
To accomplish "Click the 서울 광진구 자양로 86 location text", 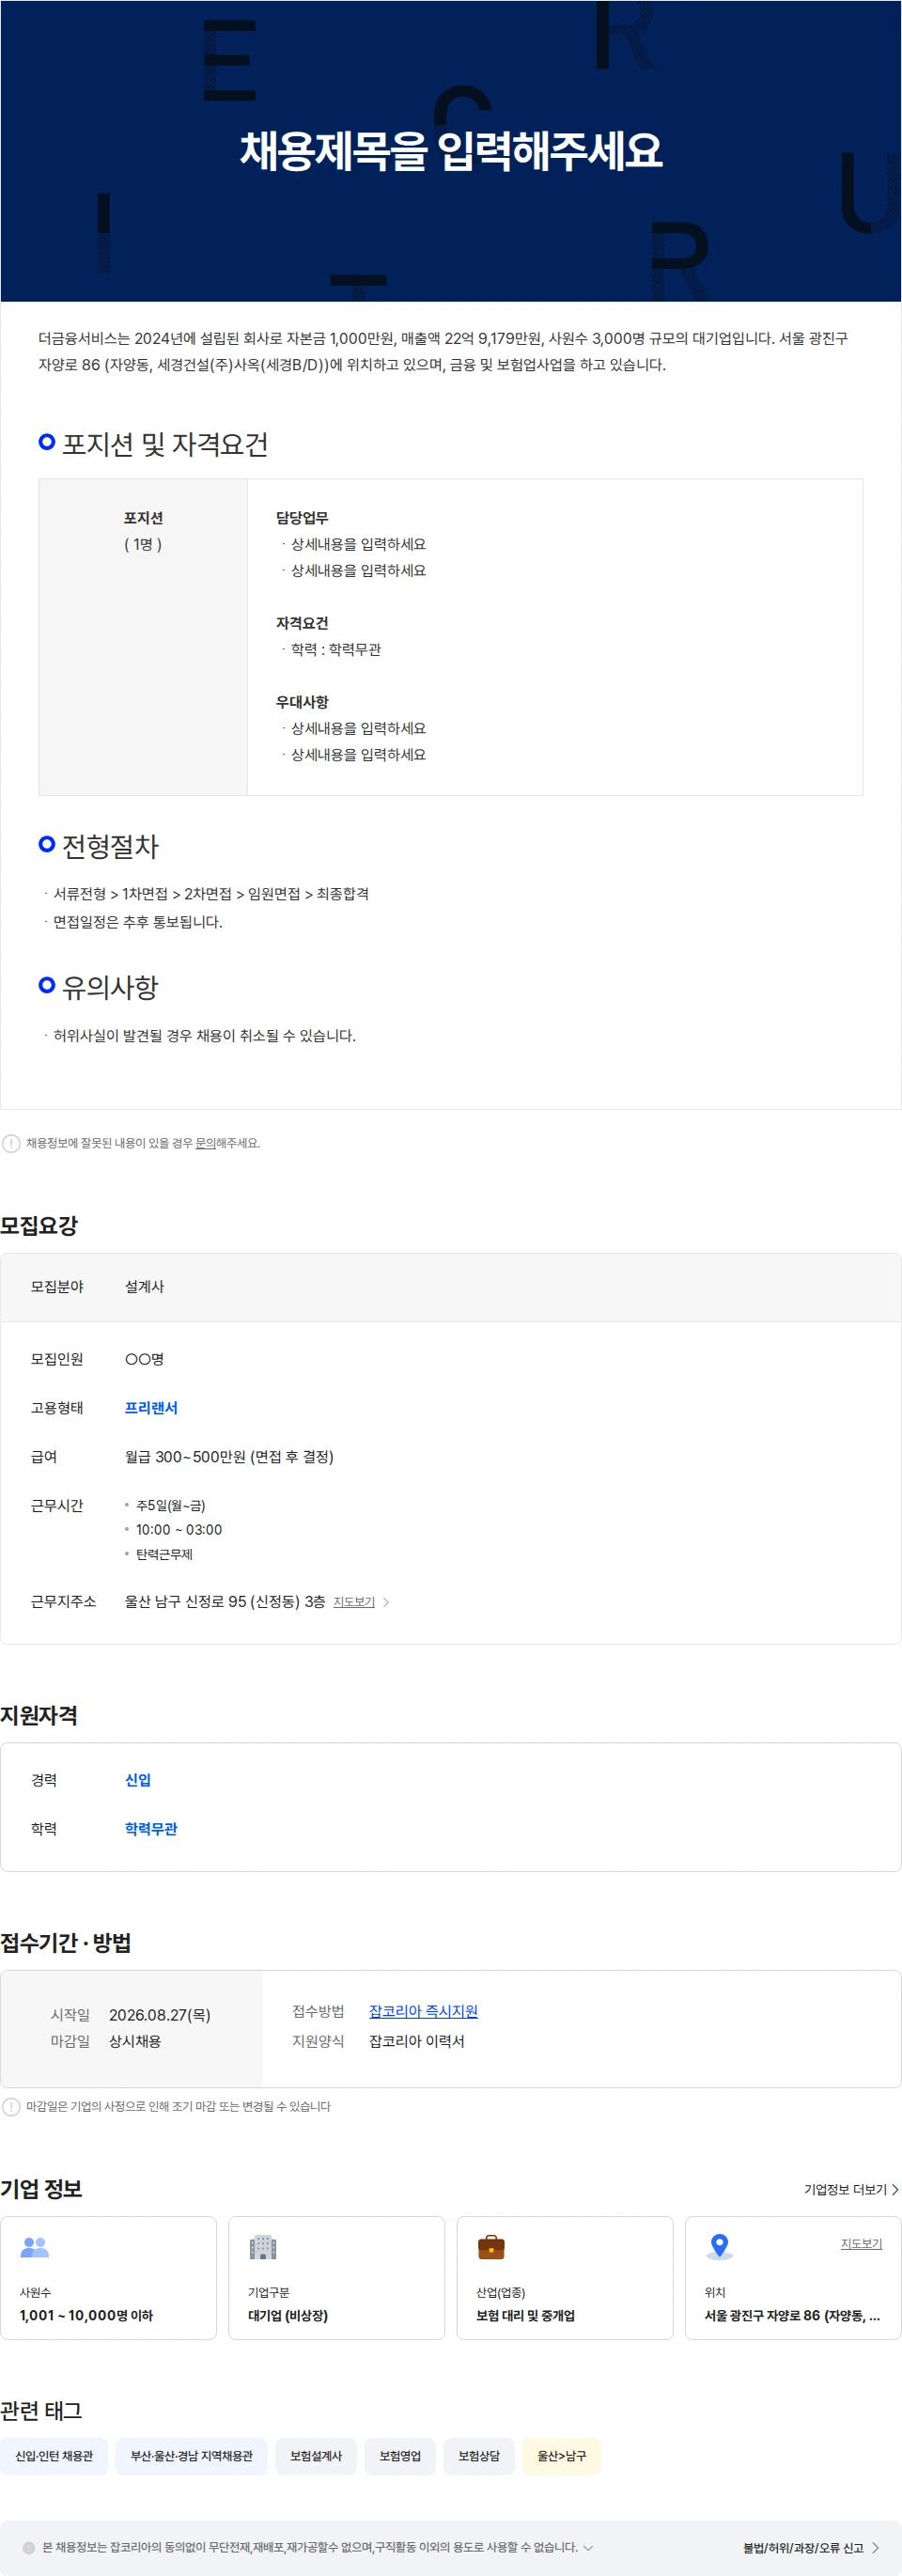I will (x=792, y=2315).
